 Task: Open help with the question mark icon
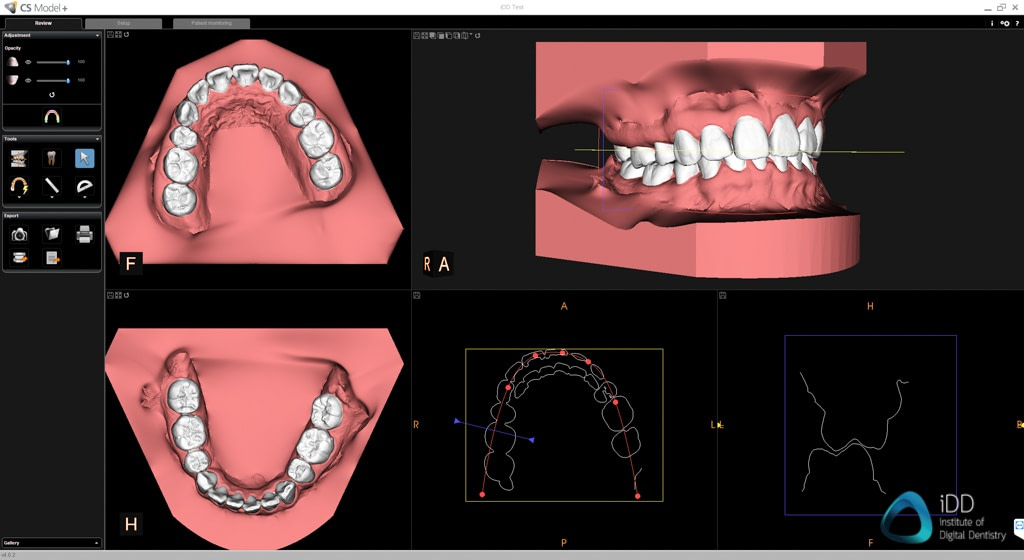[x=1017, y=23]
